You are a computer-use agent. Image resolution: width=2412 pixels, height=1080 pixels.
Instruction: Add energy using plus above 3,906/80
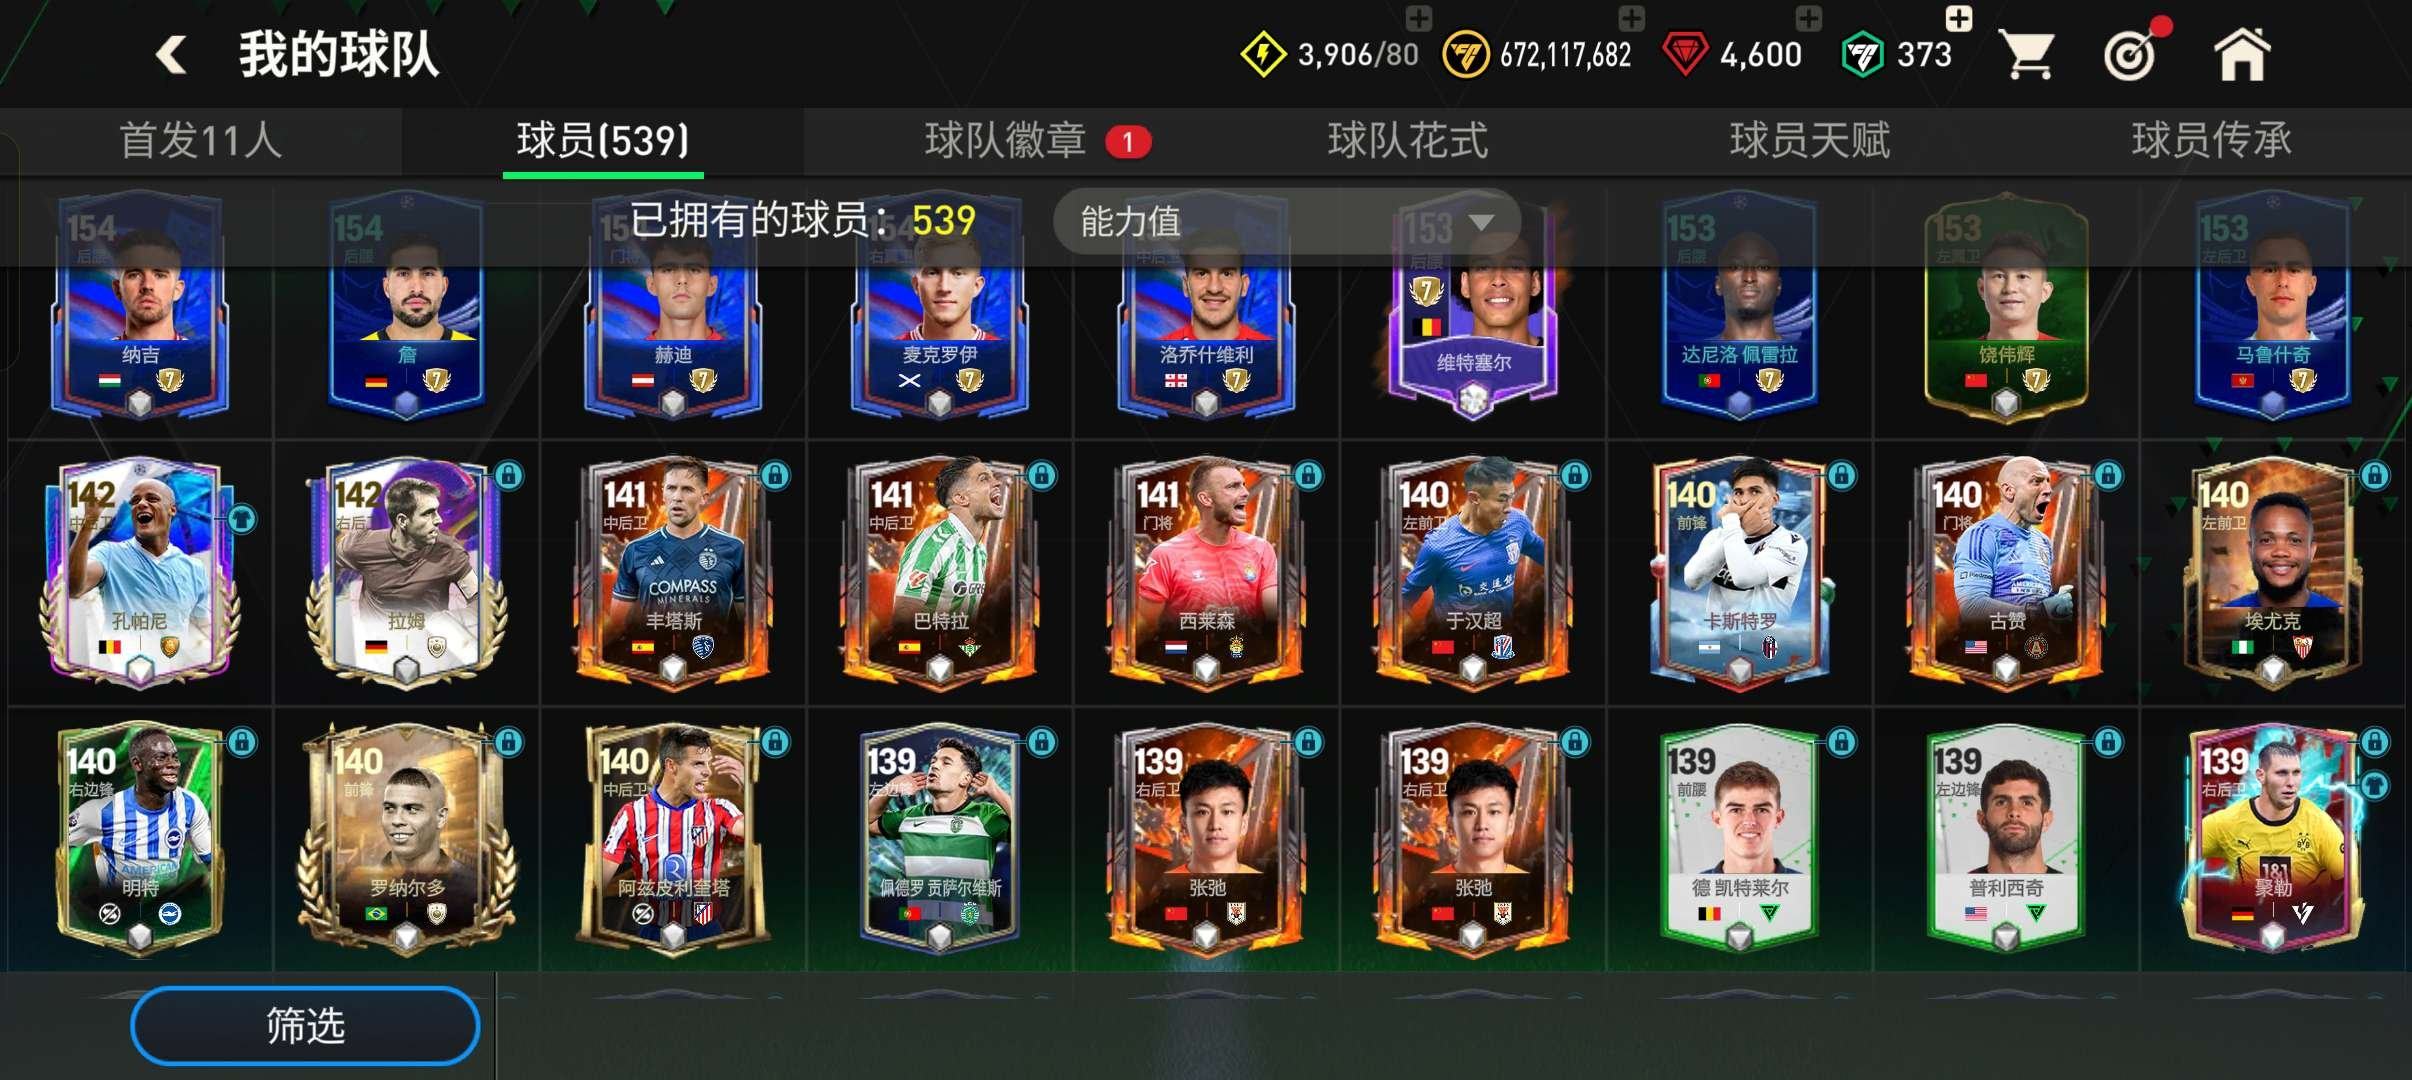point(1419,19)
